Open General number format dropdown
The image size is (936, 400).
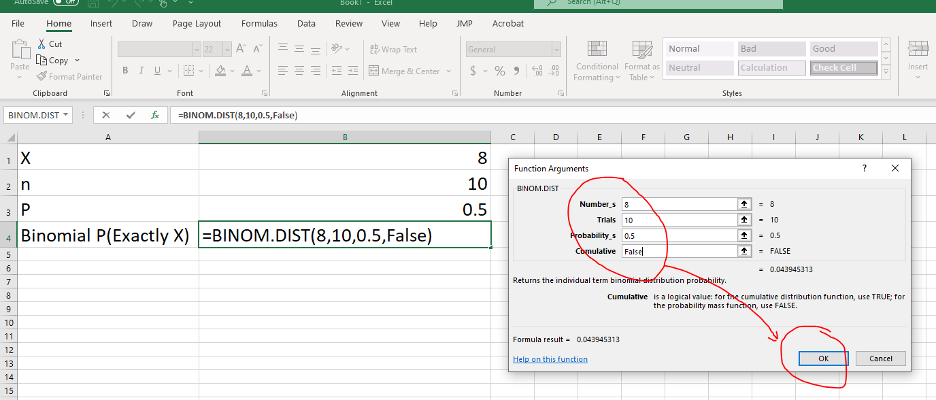tap(556, 50)
